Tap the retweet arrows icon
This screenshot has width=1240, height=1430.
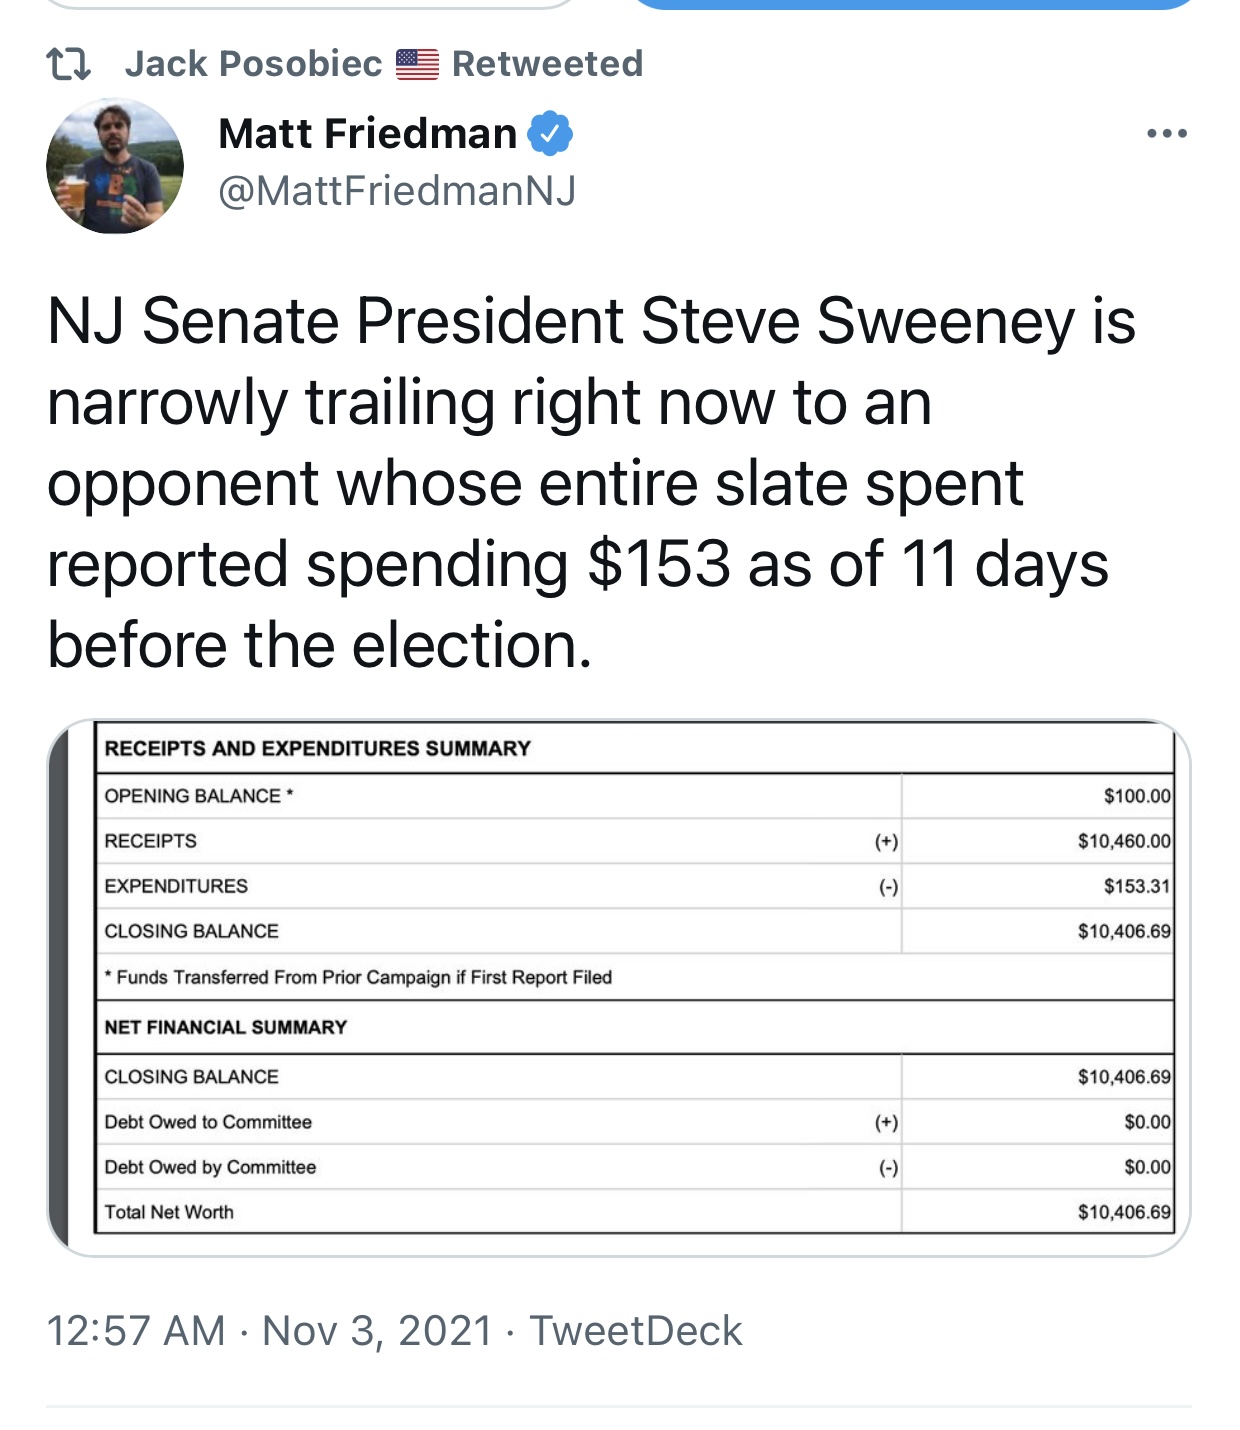click(x=69, y=65)
